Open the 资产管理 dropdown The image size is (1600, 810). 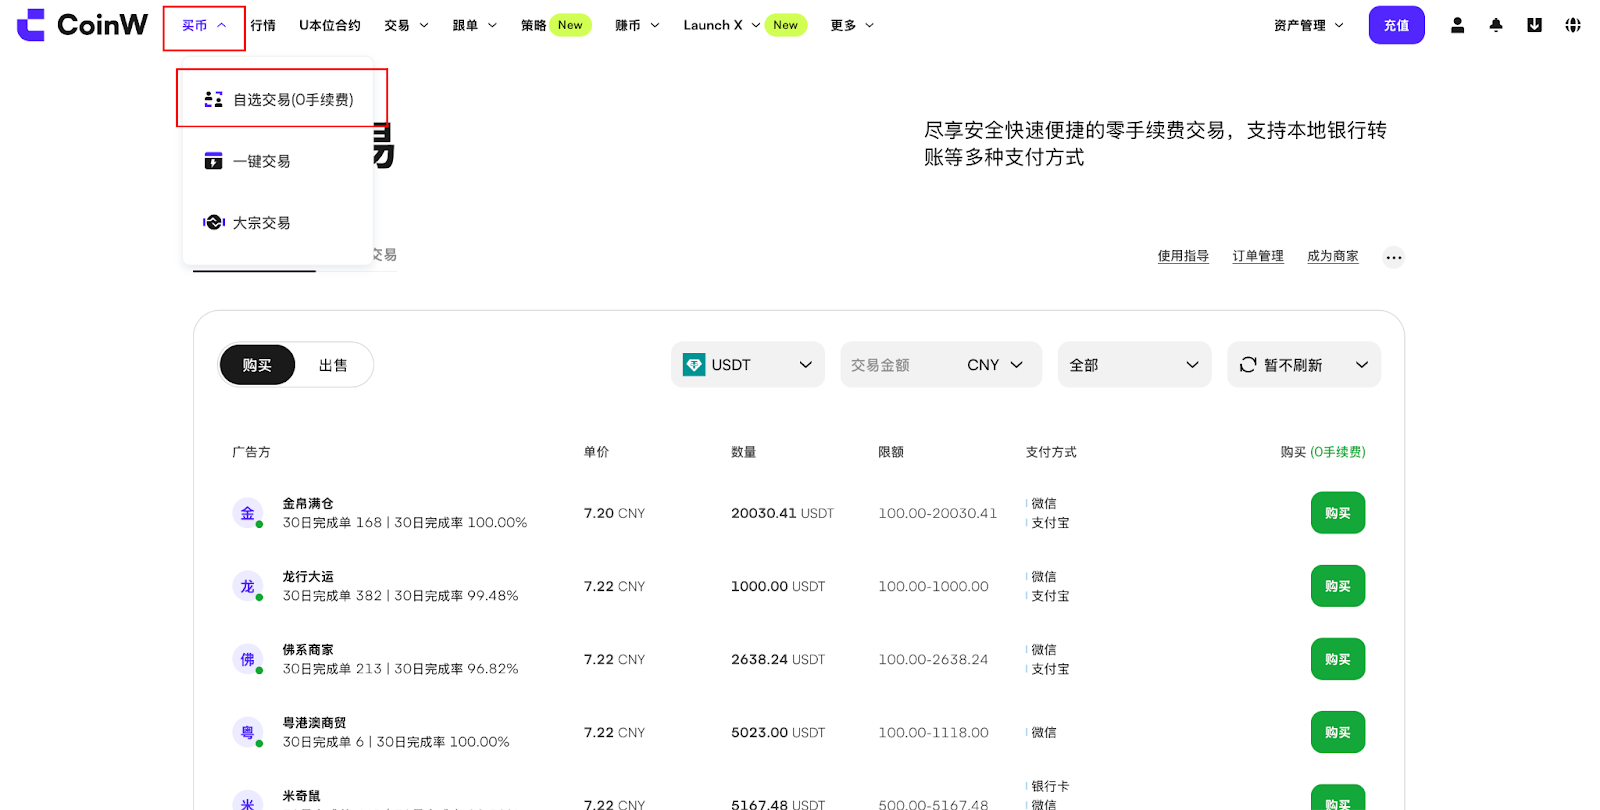(1309, 26)
